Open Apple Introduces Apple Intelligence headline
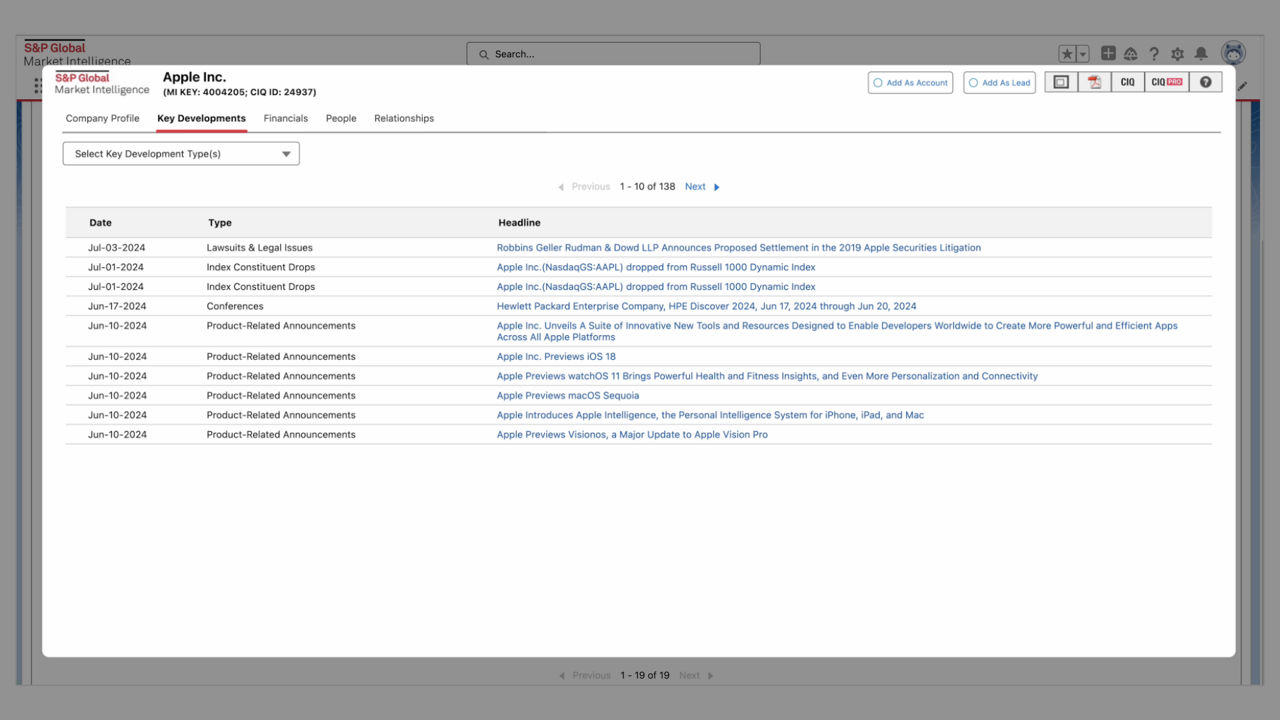1280x720 pixels. (x=710, y=415)
